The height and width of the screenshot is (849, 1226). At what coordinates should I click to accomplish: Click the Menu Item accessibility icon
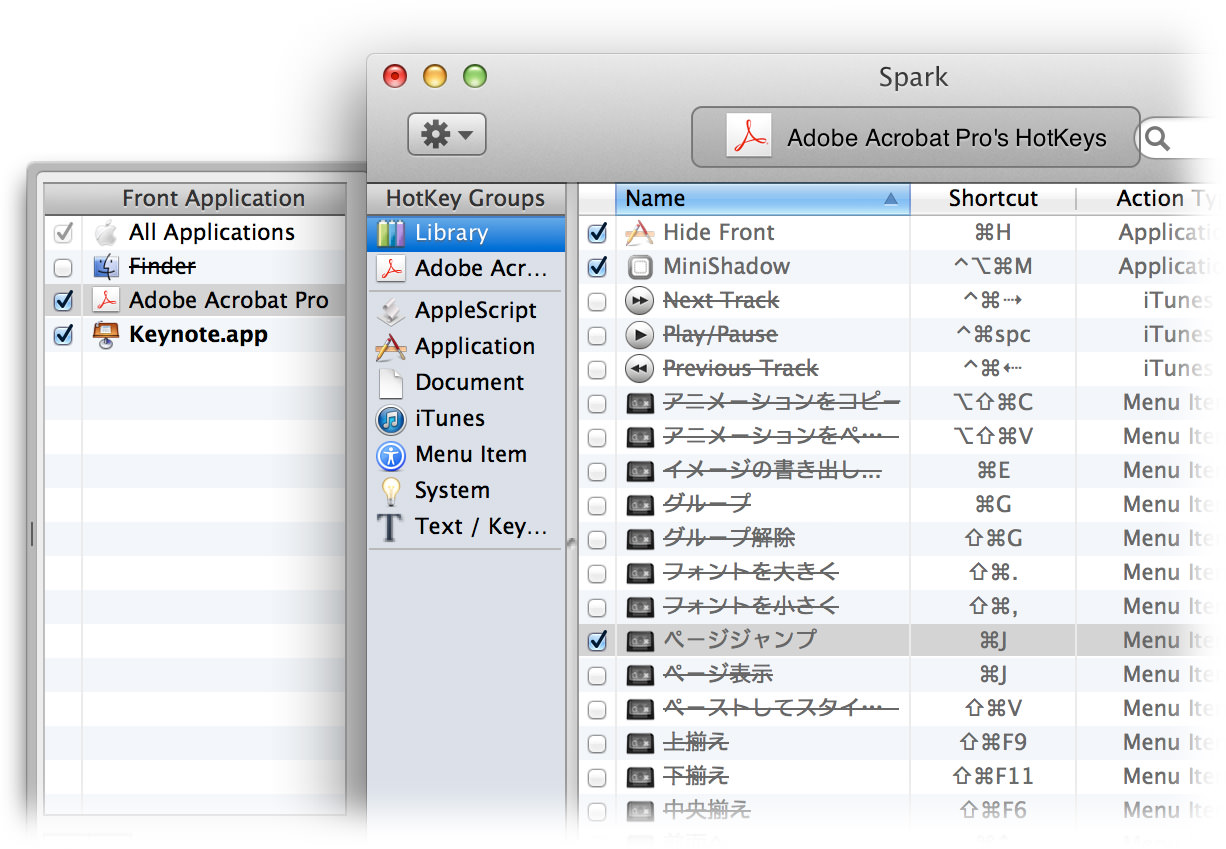tap(390, 455)
